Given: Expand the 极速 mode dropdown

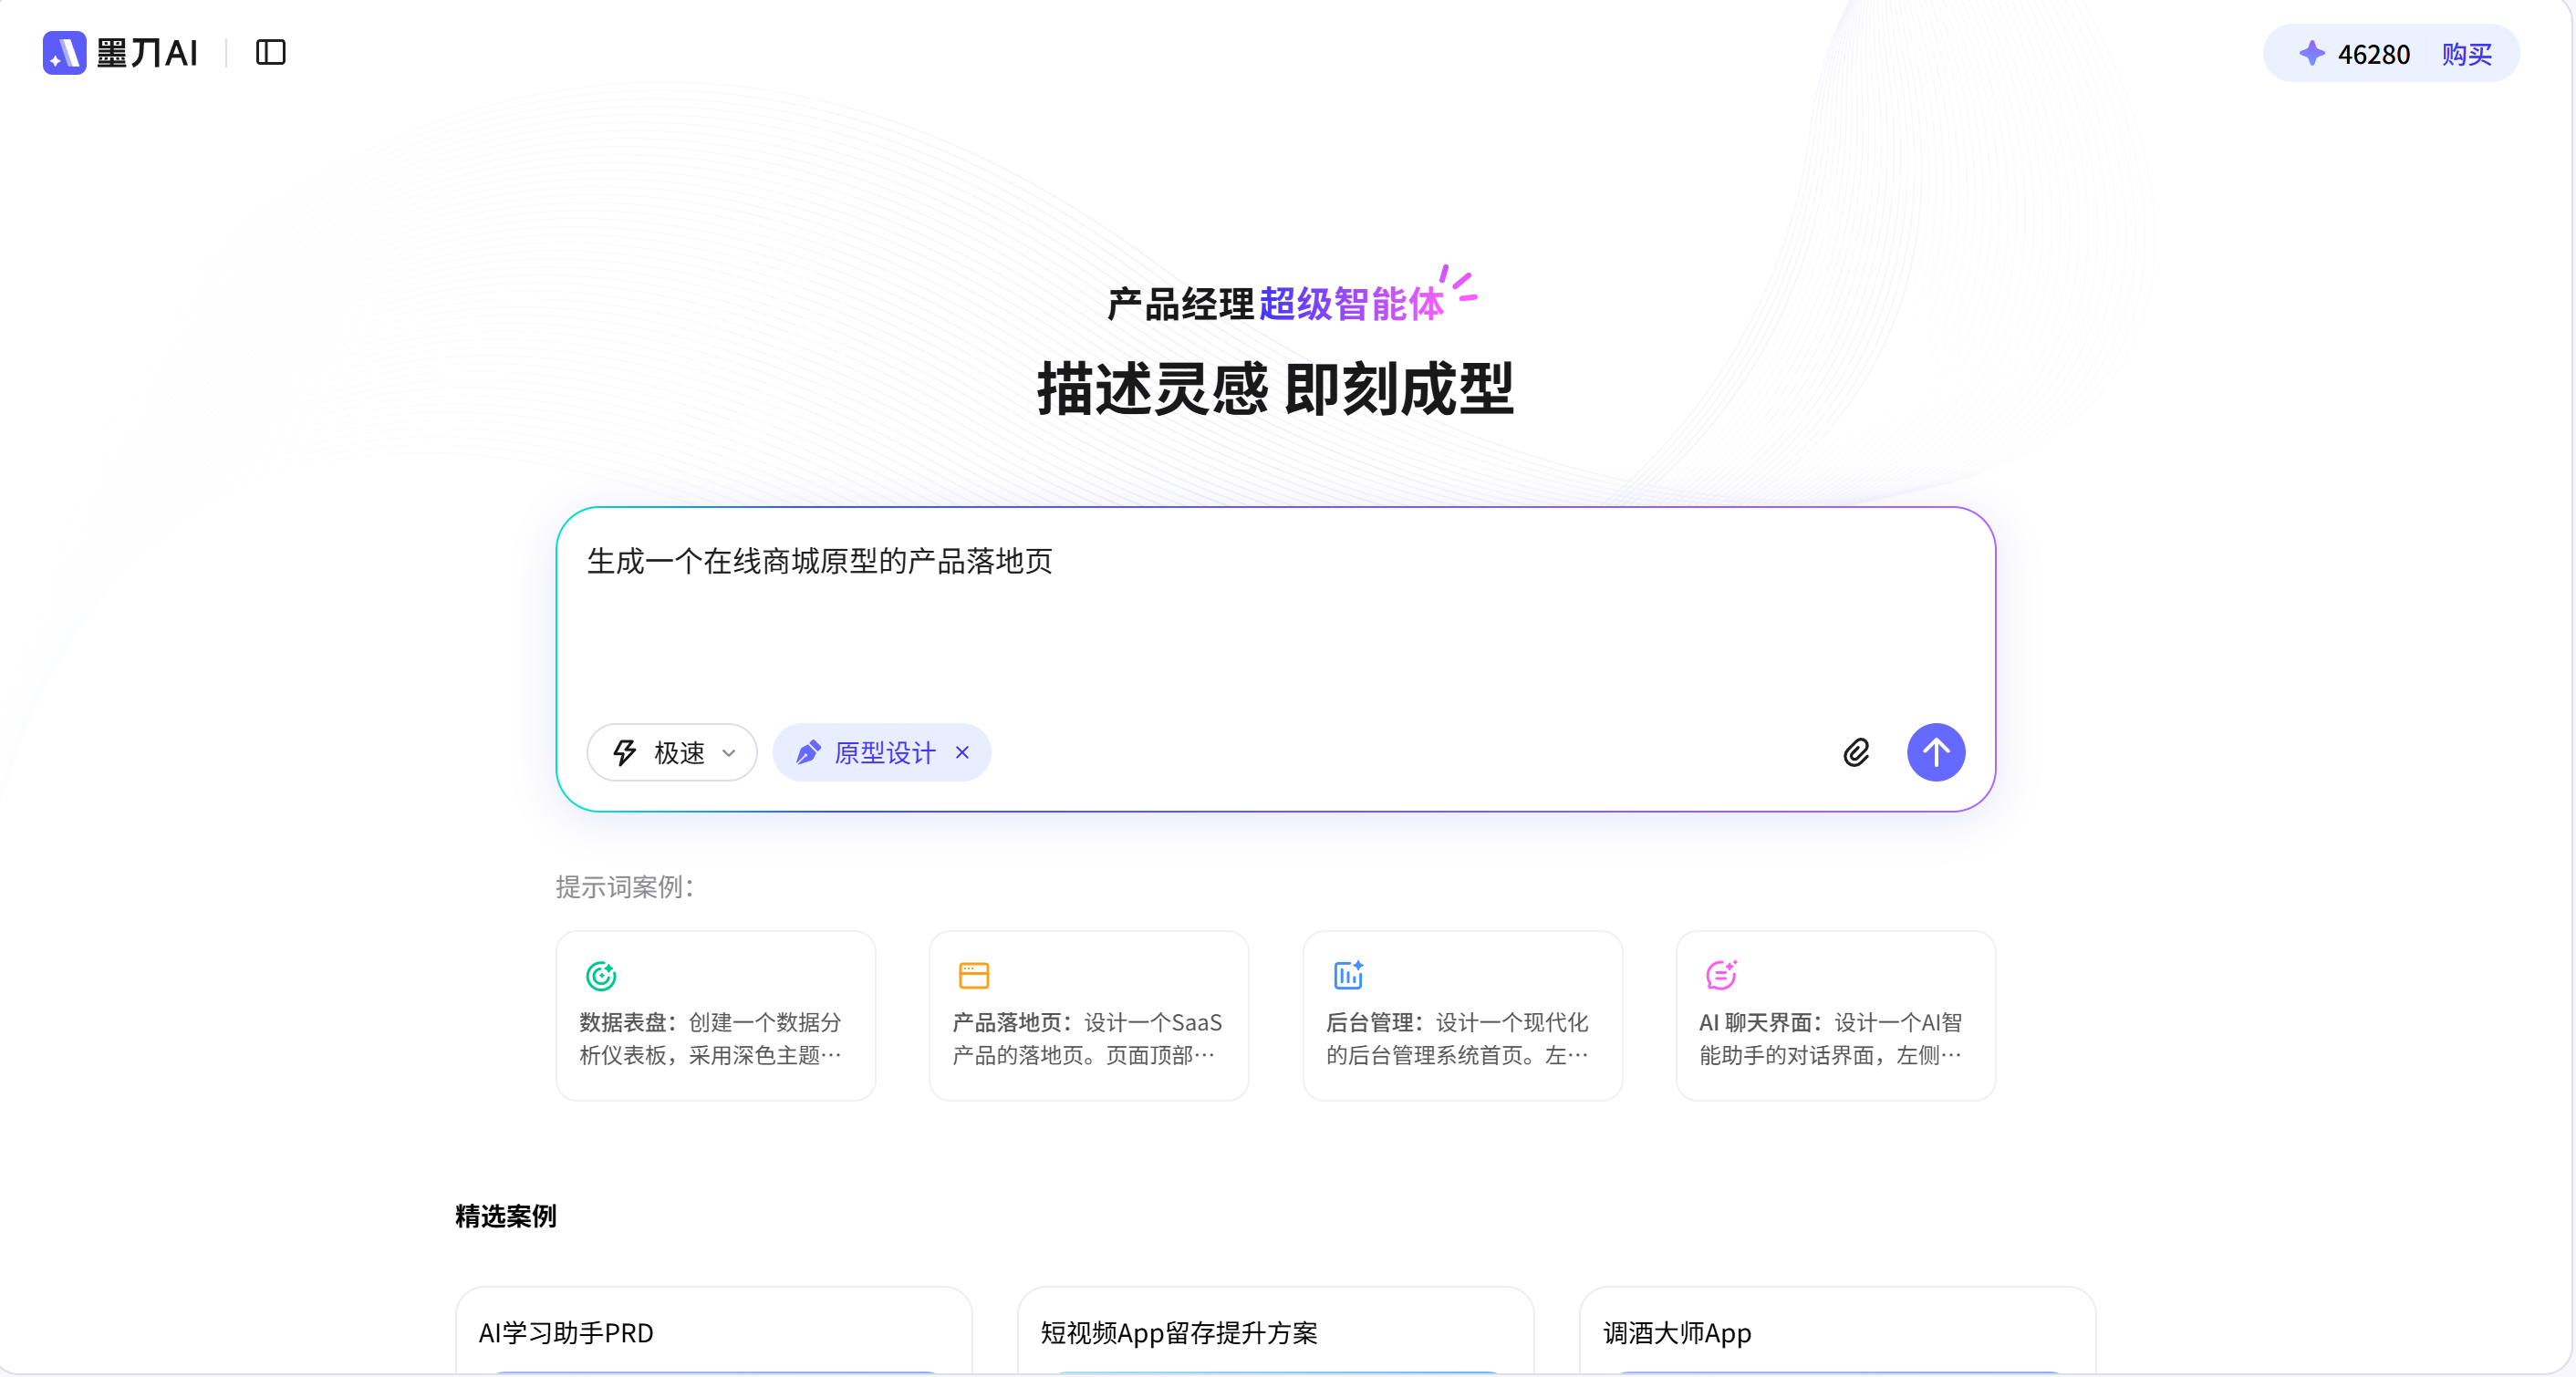Looking at the screenshot, I should (729, 753).
